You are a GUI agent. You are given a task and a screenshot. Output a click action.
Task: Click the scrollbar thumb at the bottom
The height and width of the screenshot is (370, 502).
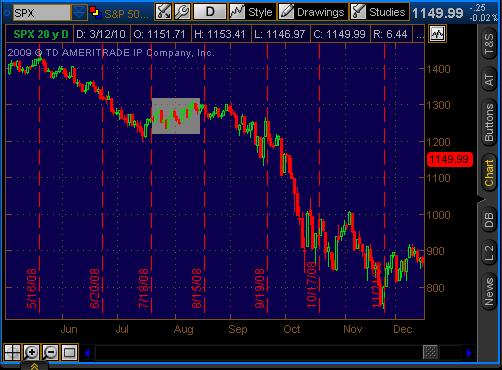coord(430,352)
